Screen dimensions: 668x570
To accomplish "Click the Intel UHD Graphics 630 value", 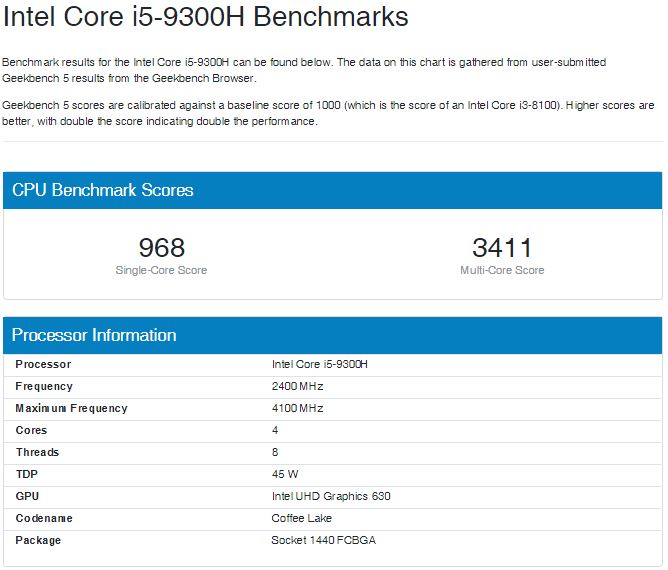I will pyautogui.click(x=331, y=496).
